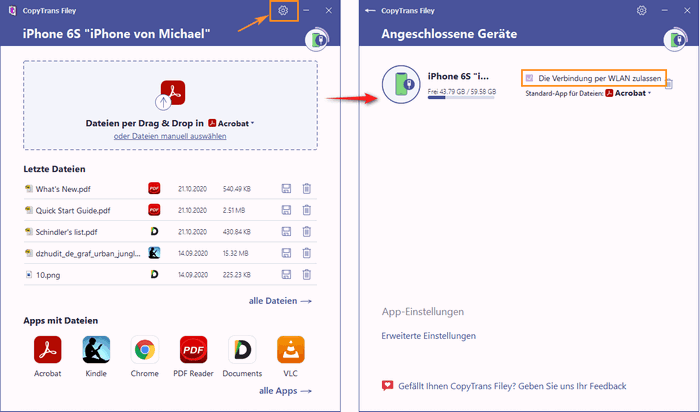Viewport: 700px width, 412px height.
Task: Click the Acrobat upload icon in drop zone
Action: (x=171, y=94)
